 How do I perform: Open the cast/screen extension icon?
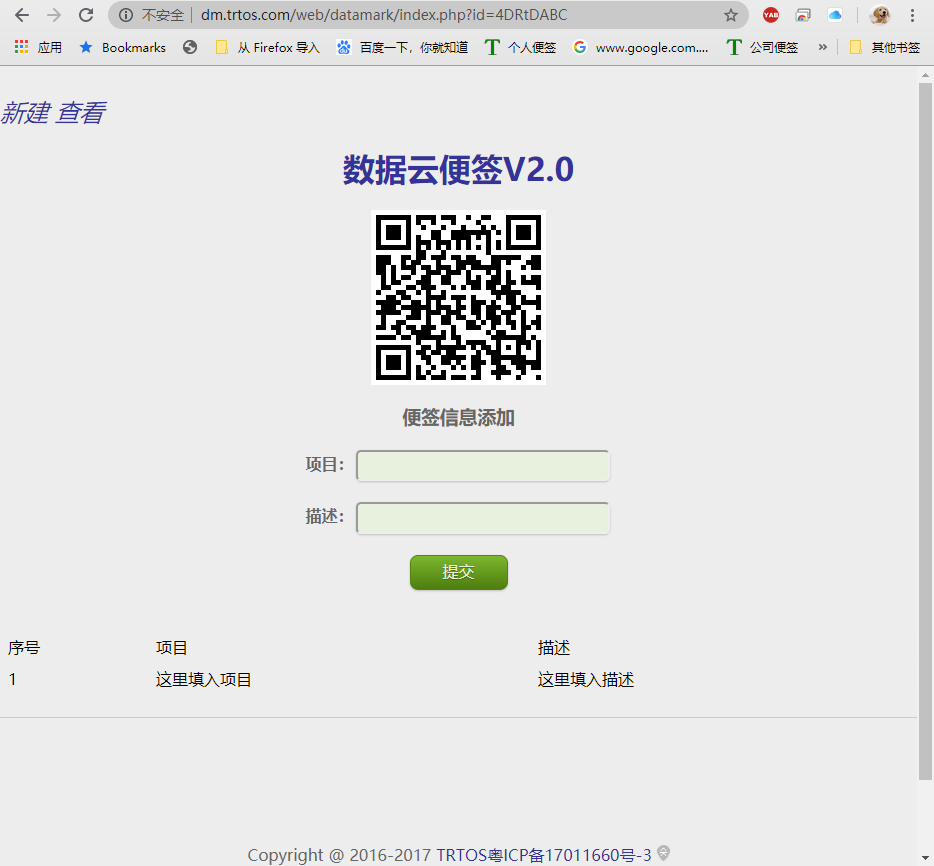(803, 15)
